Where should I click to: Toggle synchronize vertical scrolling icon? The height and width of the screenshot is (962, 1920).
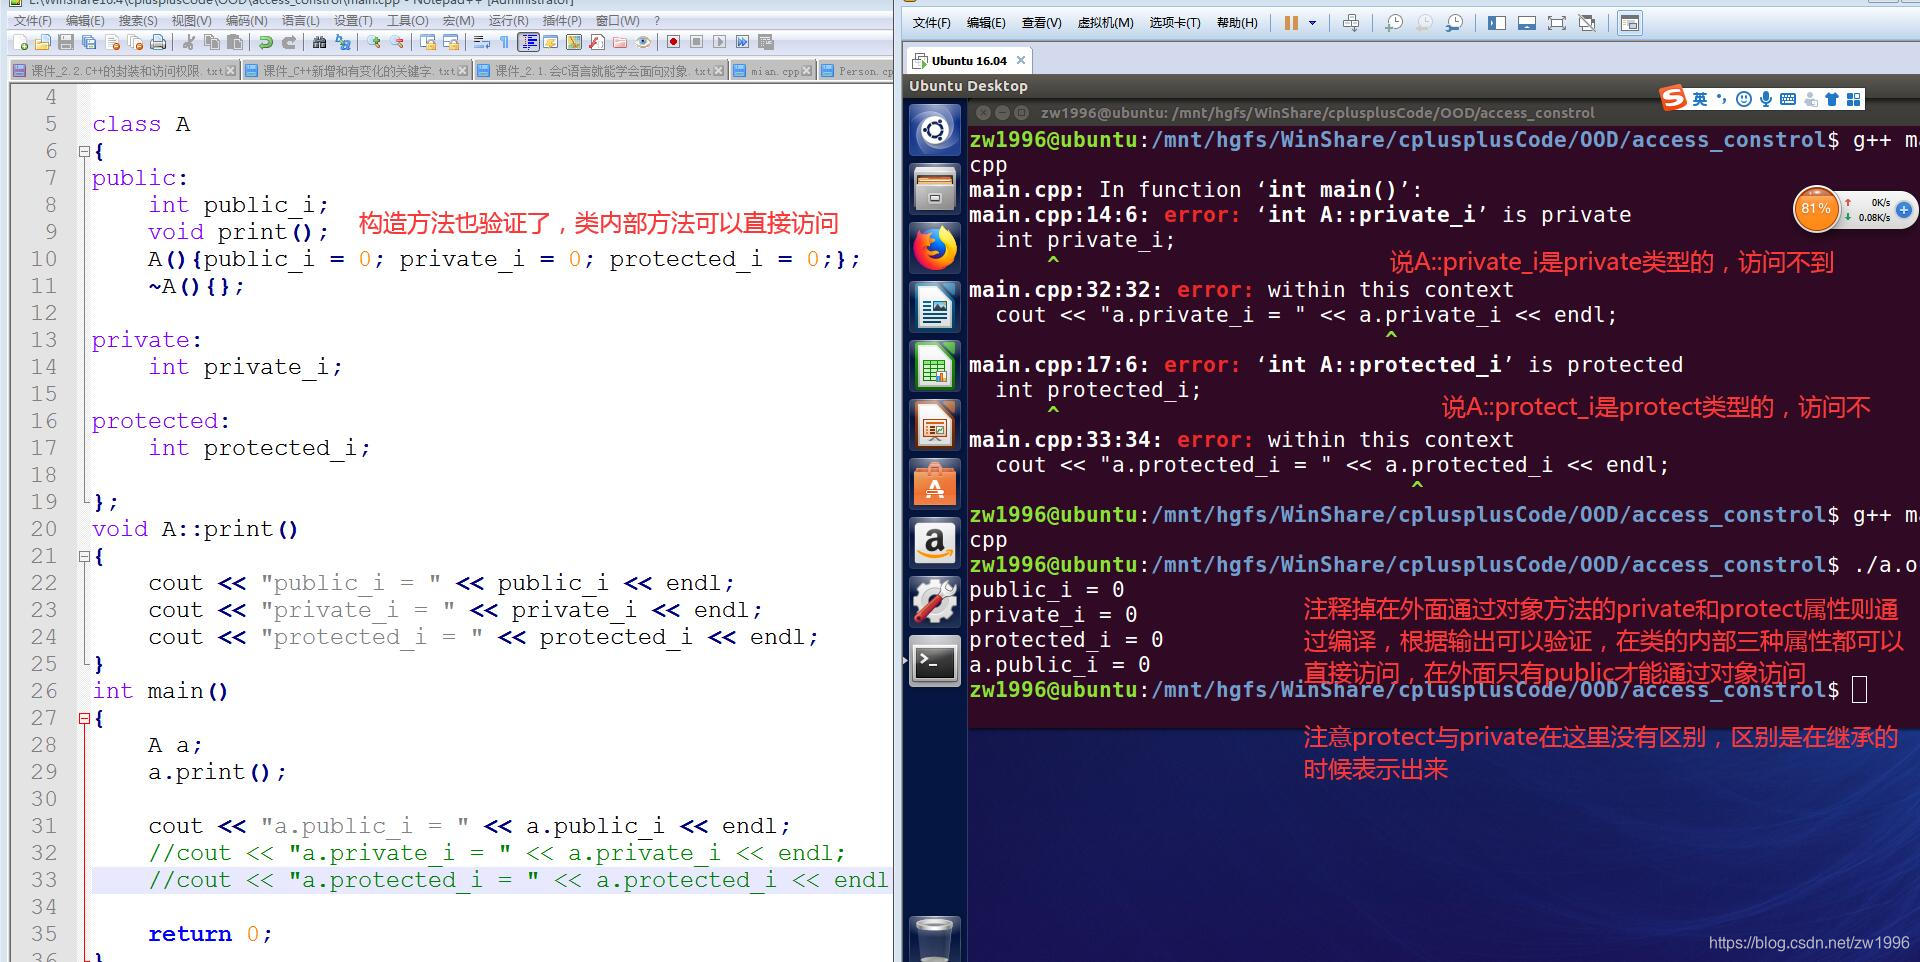[428, 42]
